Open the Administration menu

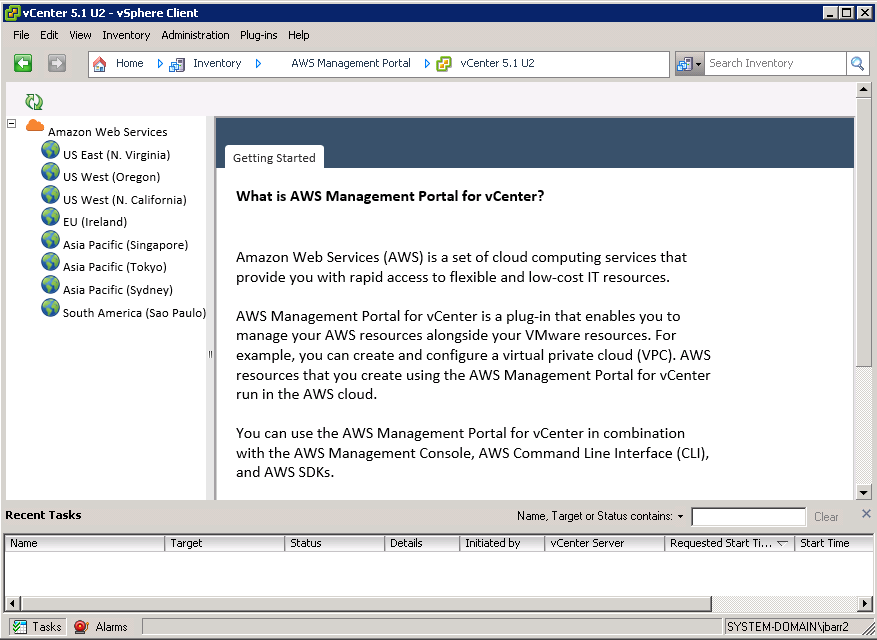click(x=195, y=35)
